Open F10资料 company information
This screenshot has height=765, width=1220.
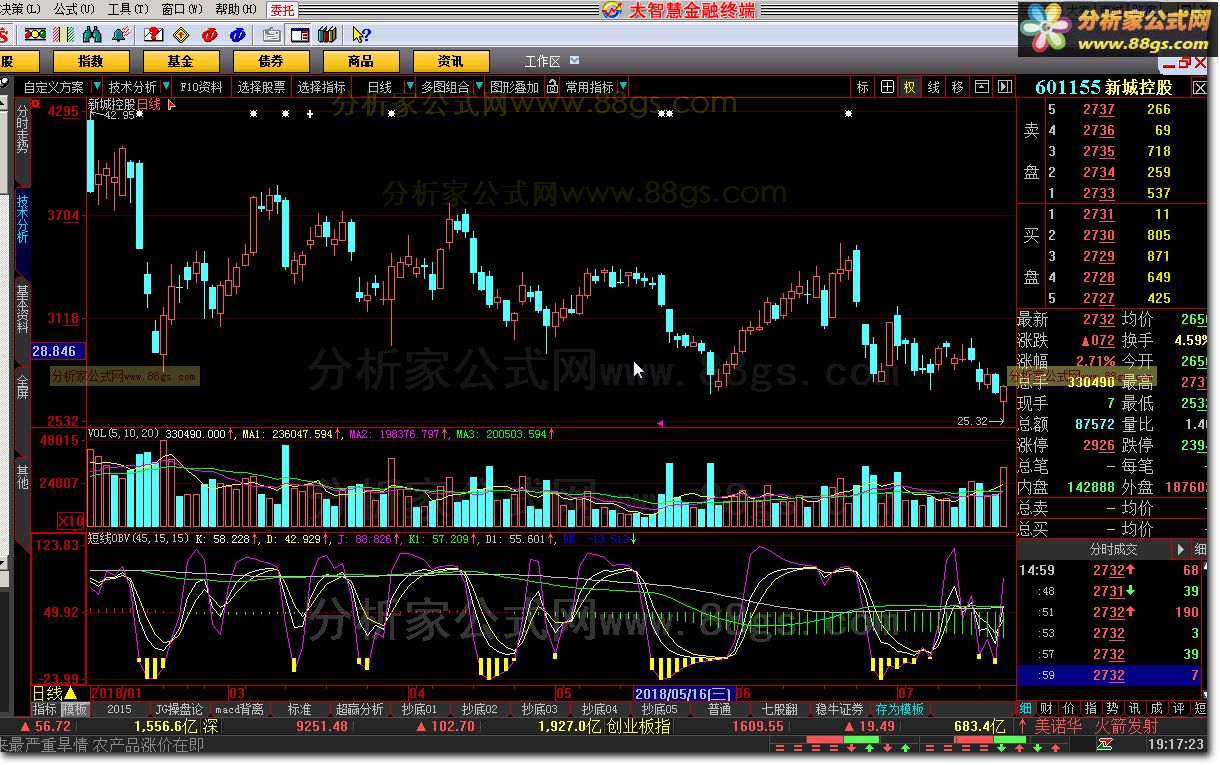click(201, 88)
